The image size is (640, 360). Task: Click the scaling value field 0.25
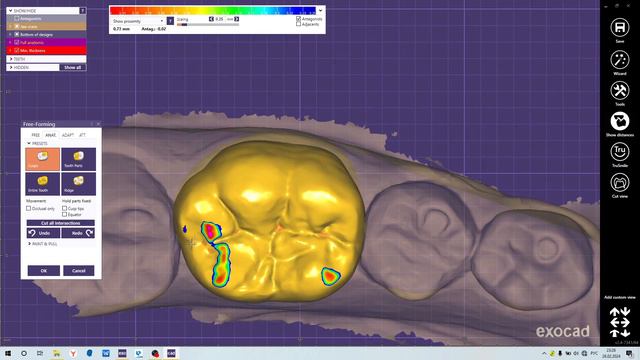coord(219,19)
